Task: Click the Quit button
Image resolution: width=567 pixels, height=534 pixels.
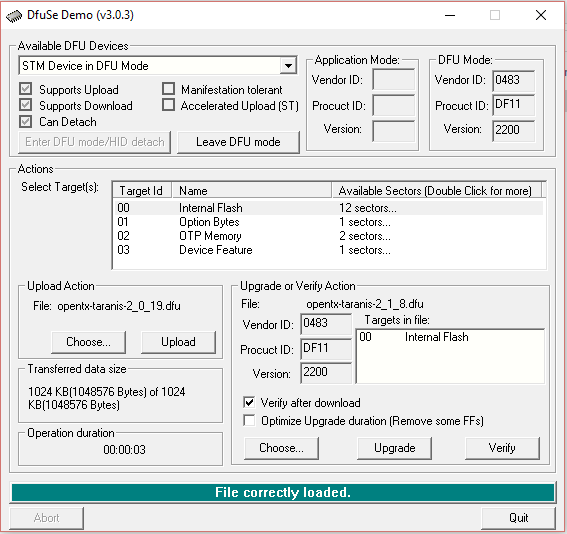Action: click(x=519, y=518)
